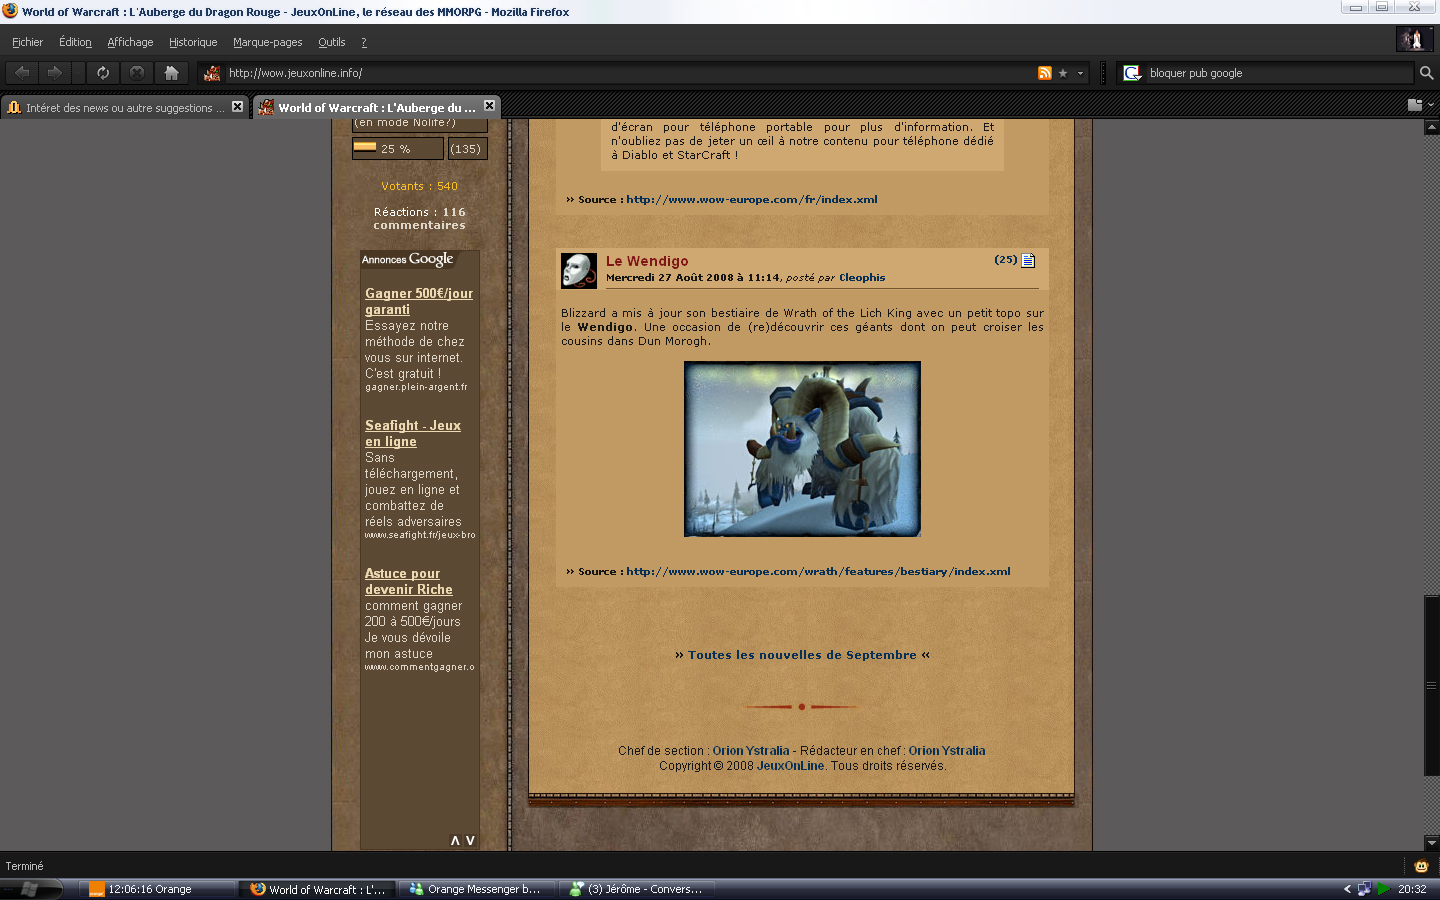1440x900 pixels.
Task: Open the Fichier menu
Action: [27, 42]
